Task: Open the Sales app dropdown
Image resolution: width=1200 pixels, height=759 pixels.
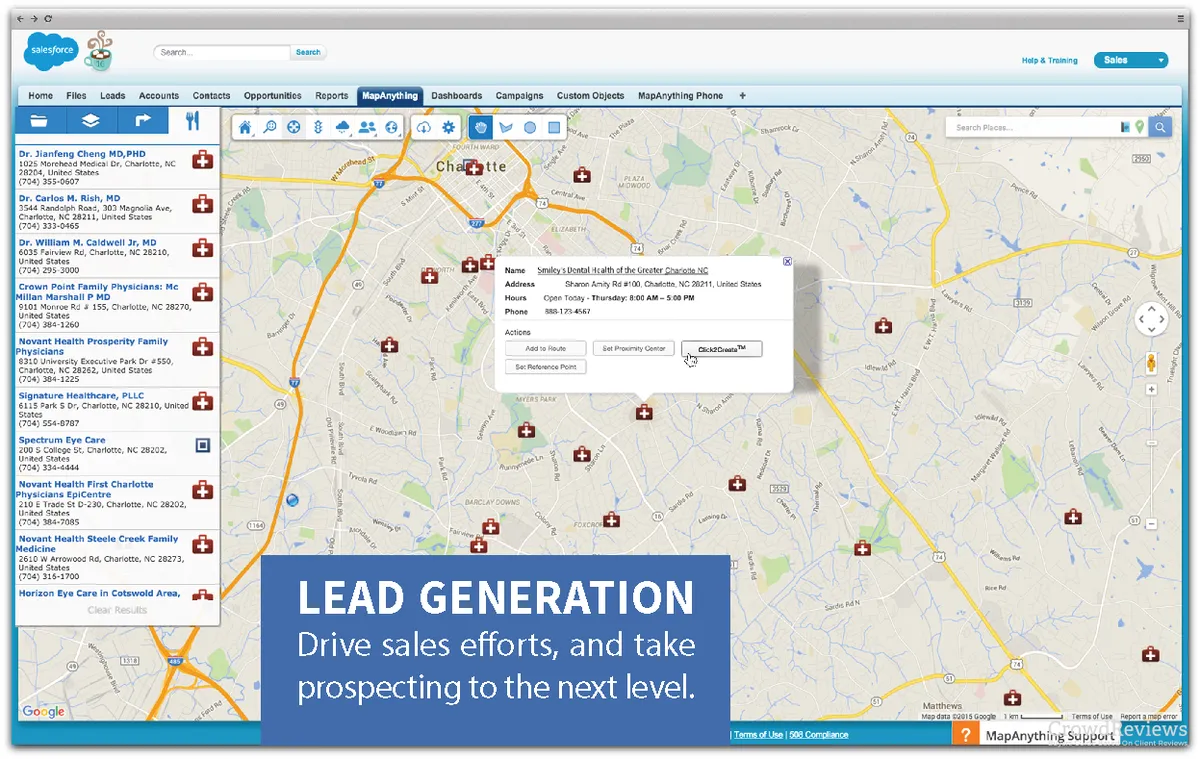Action: (x=1131, y=60)
